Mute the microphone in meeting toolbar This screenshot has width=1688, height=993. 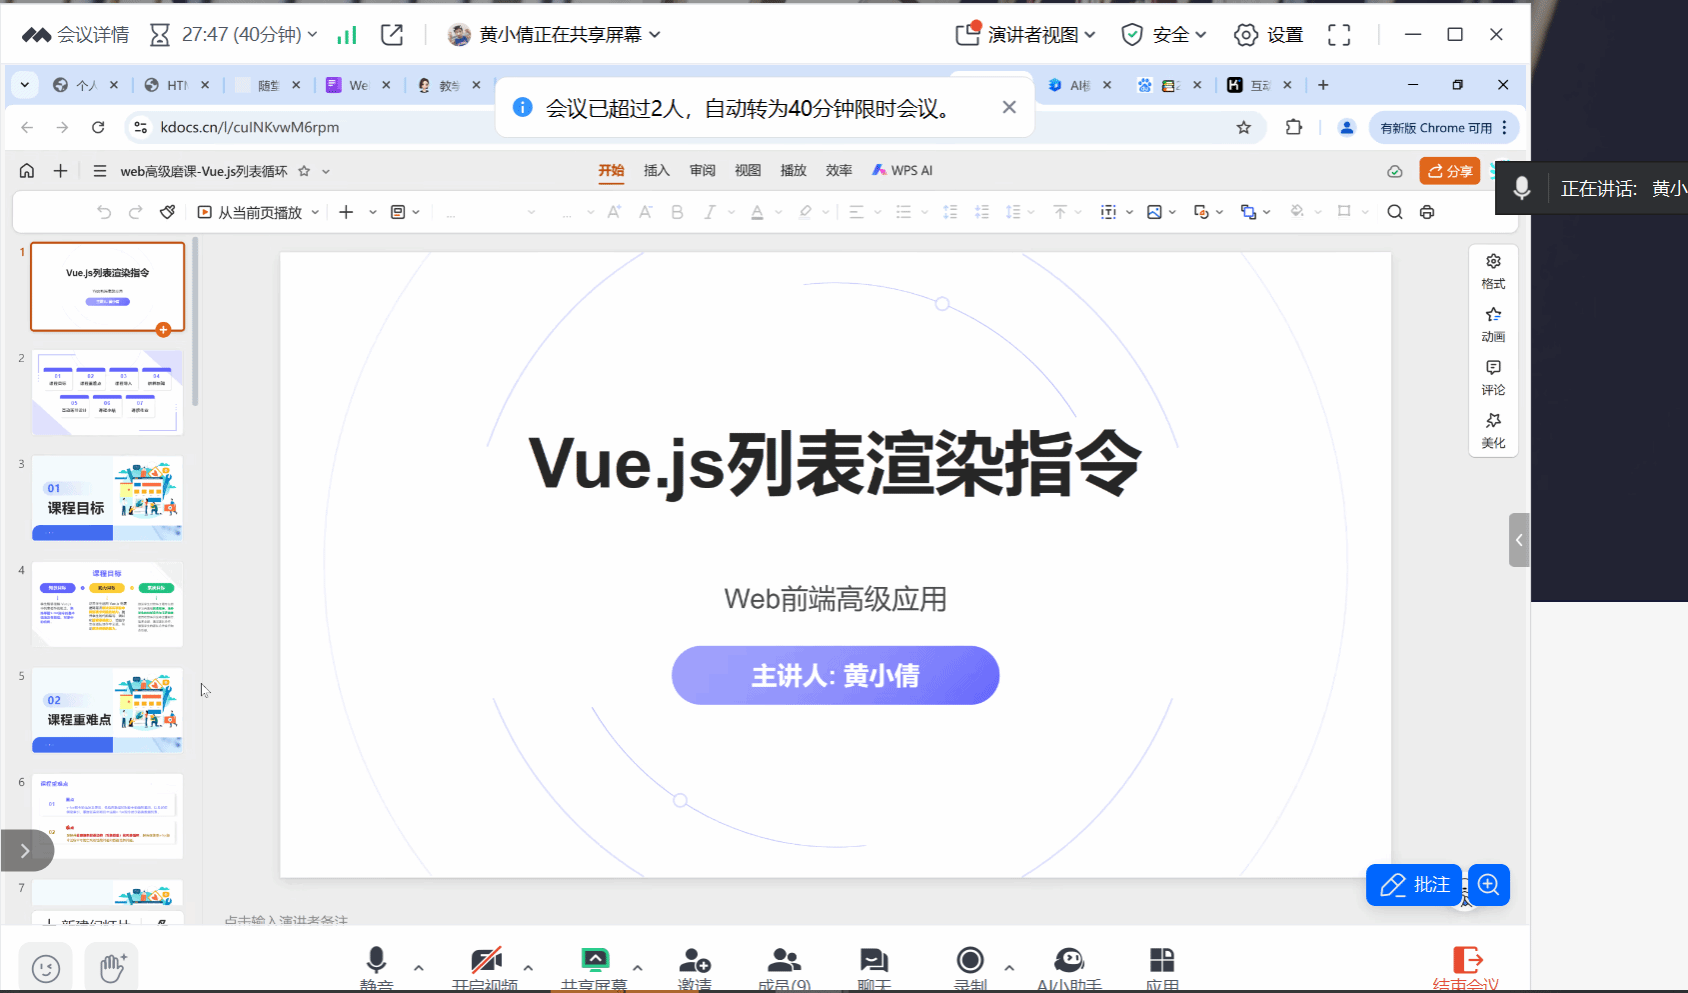pos(376,962)
